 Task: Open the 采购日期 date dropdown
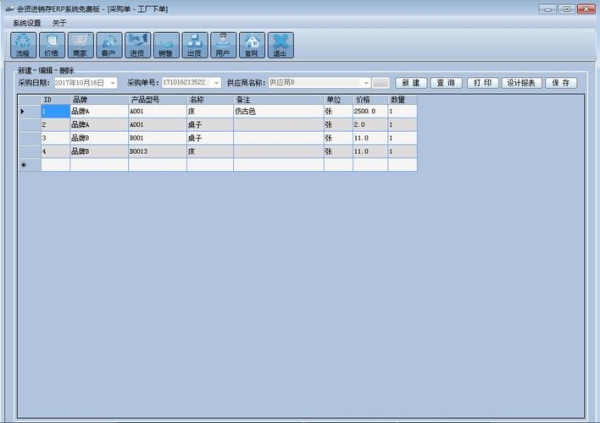pos(112,83)
